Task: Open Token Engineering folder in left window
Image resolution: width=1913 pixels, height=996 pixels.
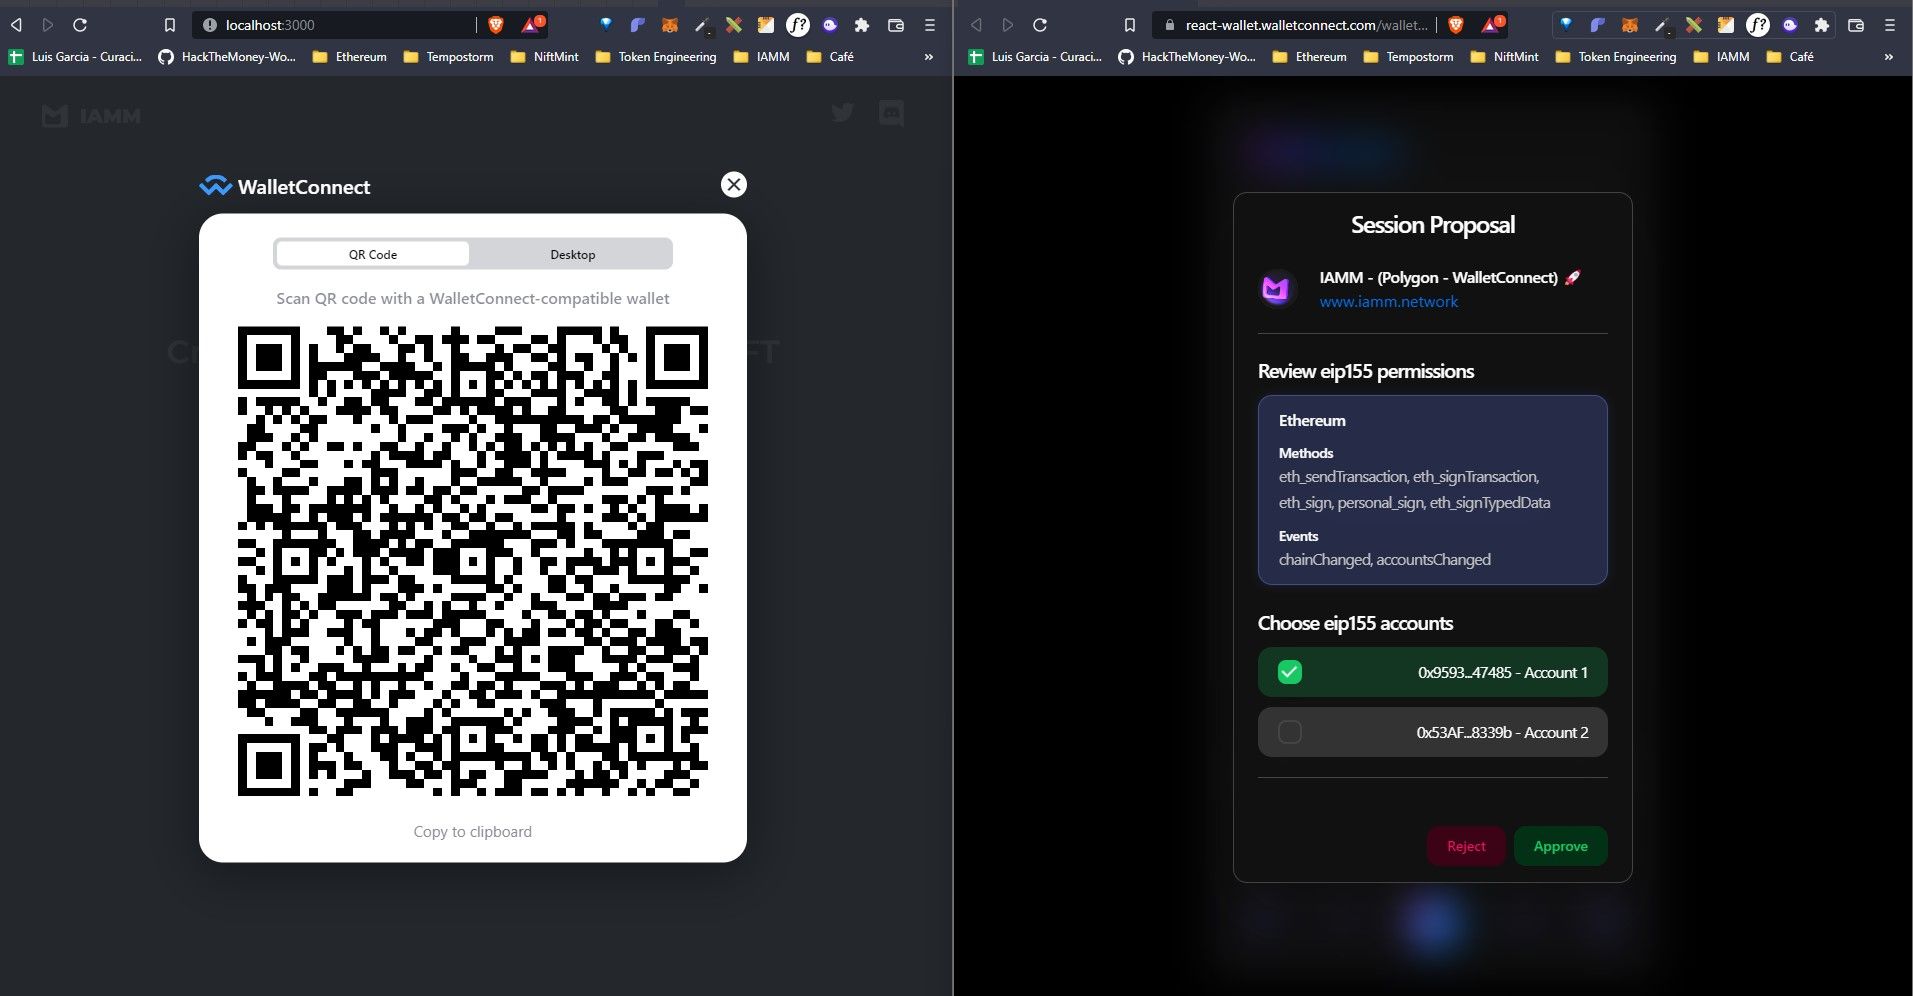Action: coord(656,57)
